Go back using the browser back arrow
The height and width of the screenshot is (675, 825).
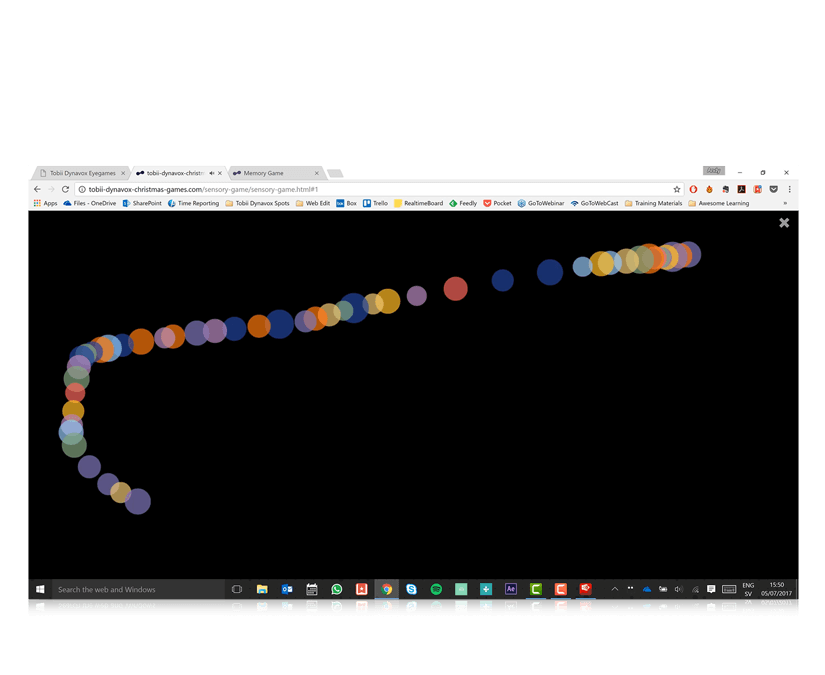tap(38, 189)
